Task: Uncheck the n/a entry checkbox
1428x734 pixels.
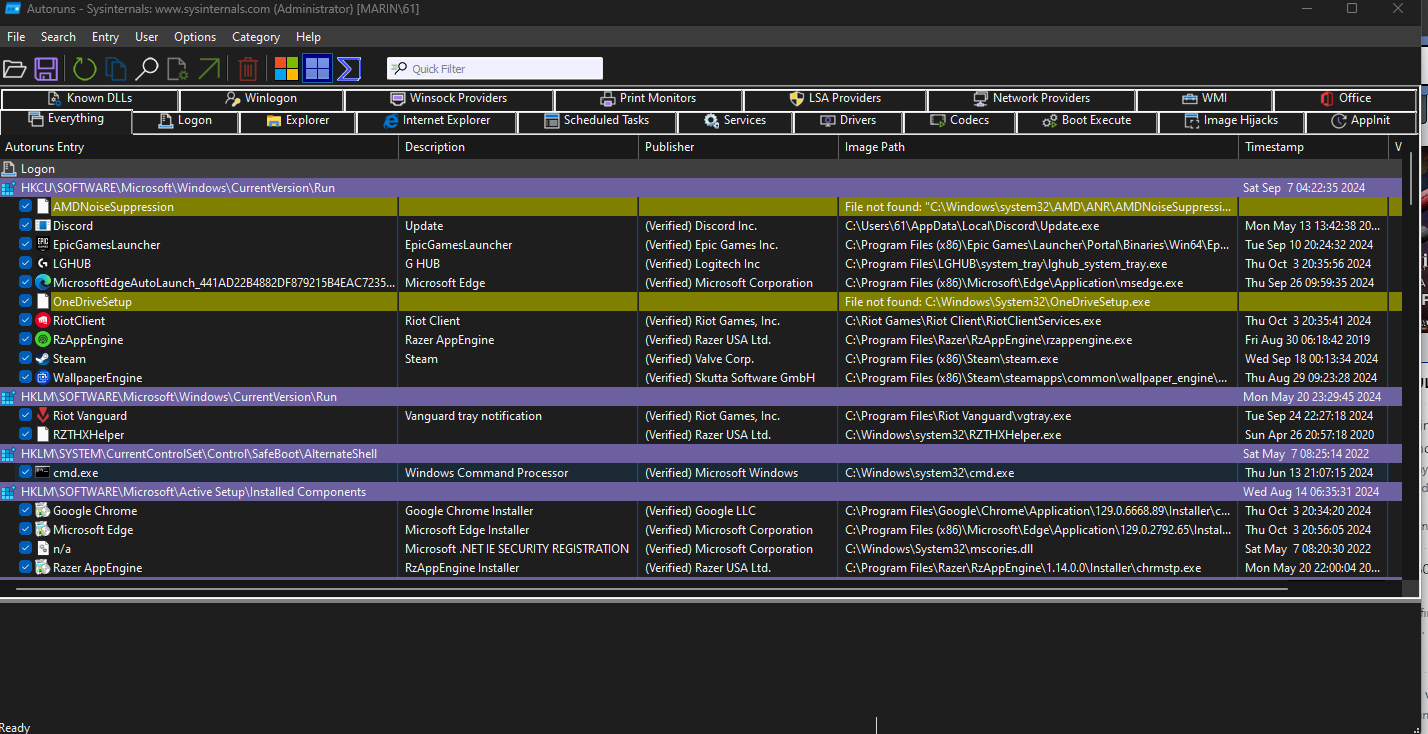Action: (26, 549)
